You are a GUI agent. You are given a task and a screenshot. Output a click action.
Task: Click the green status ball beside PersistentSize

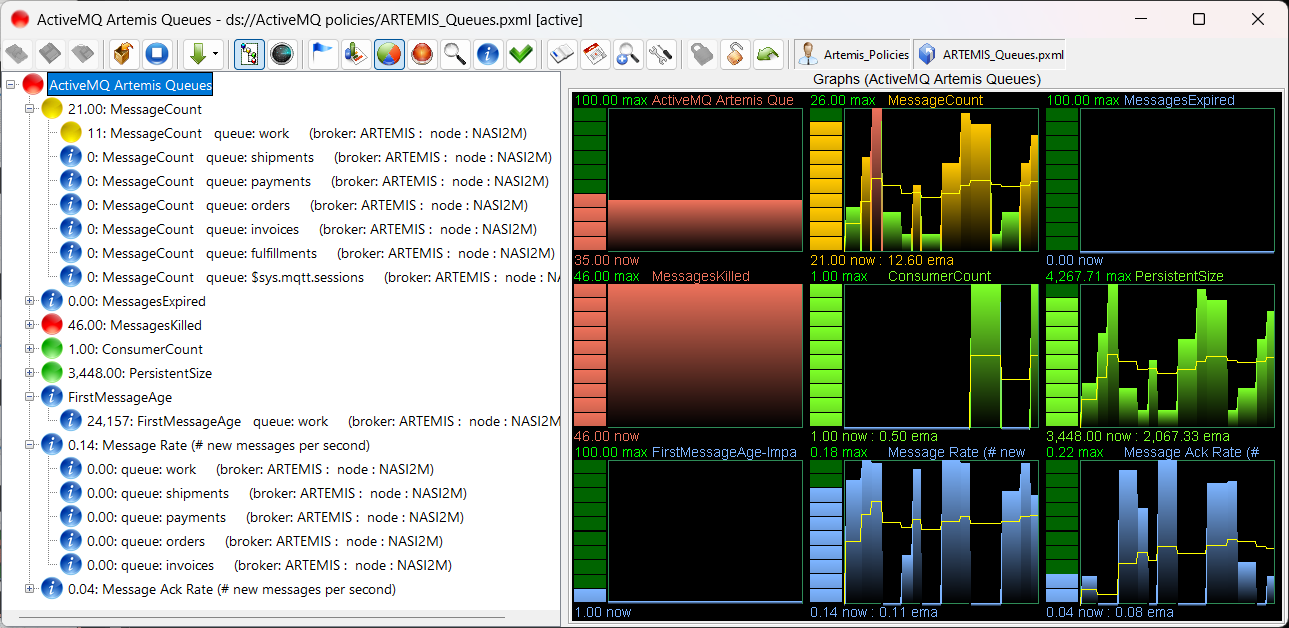coord(52,373)
